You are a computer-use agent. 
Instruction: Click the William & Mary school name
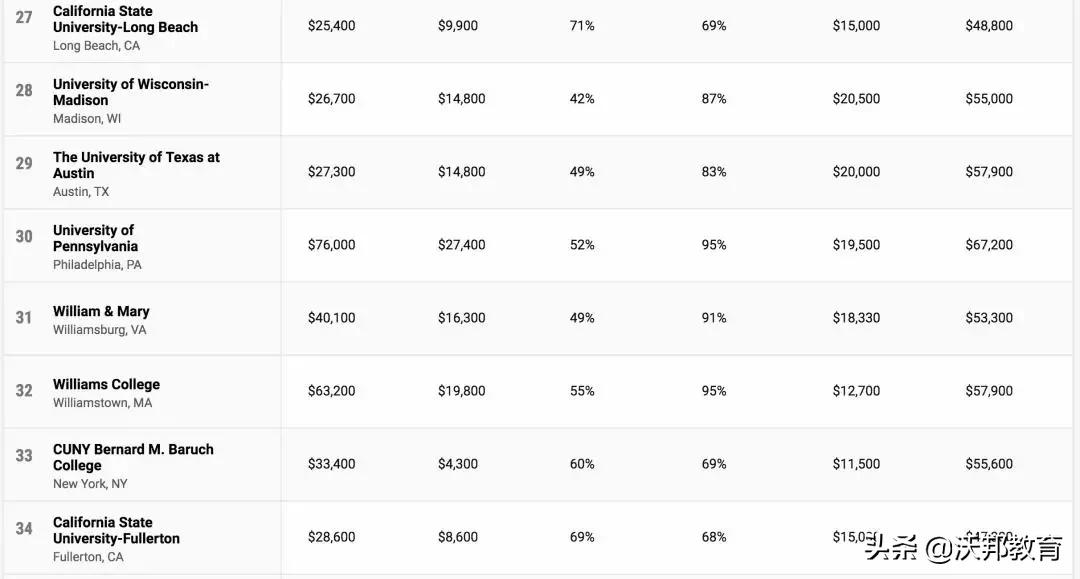(101, 311)
